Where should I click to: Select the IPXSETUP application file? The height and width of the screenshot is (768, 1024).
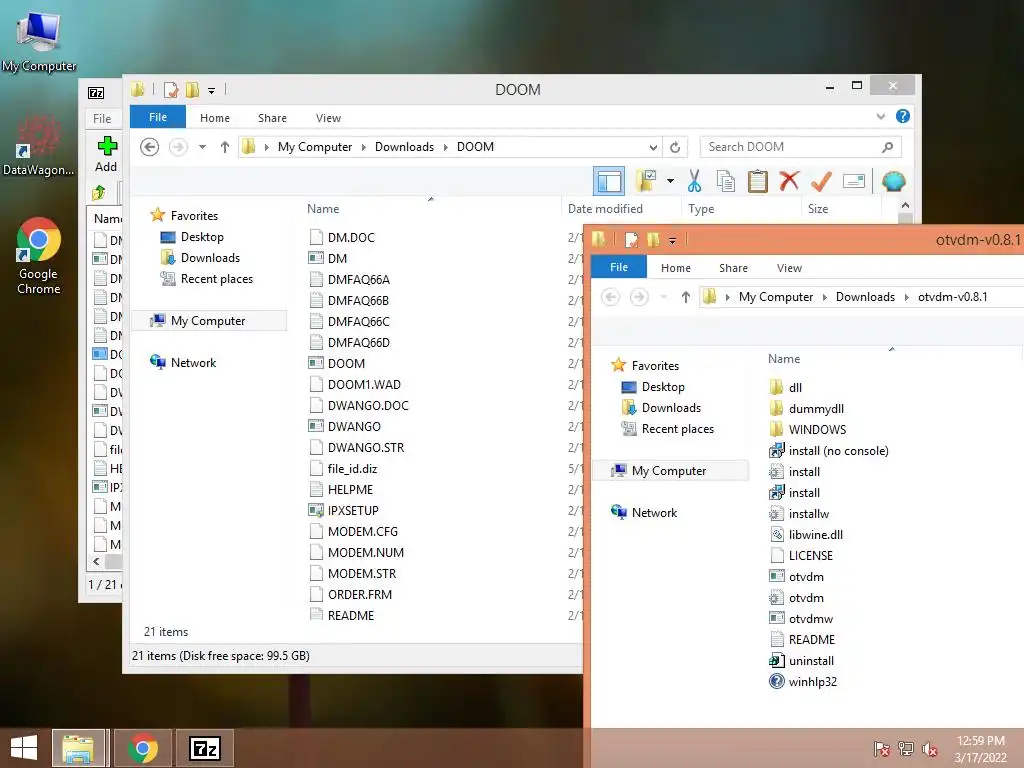click(x=353, y=511)
